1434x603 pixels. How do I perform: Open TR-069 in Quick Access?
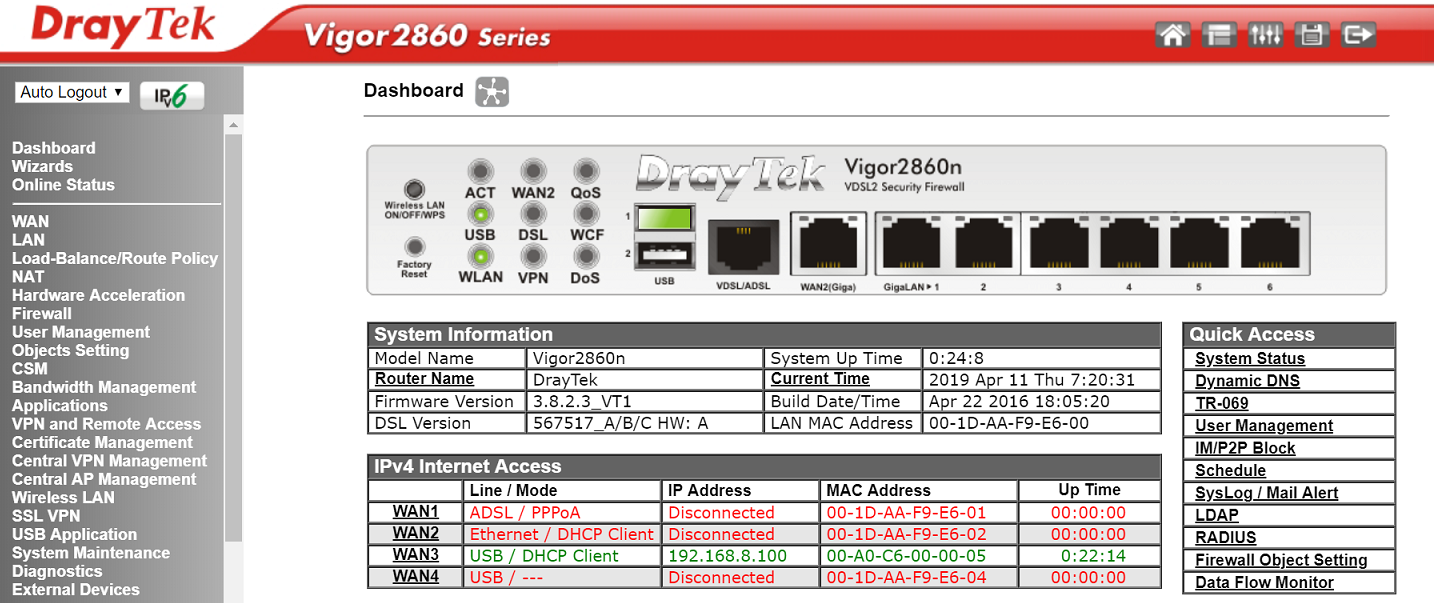point(1222,404)
